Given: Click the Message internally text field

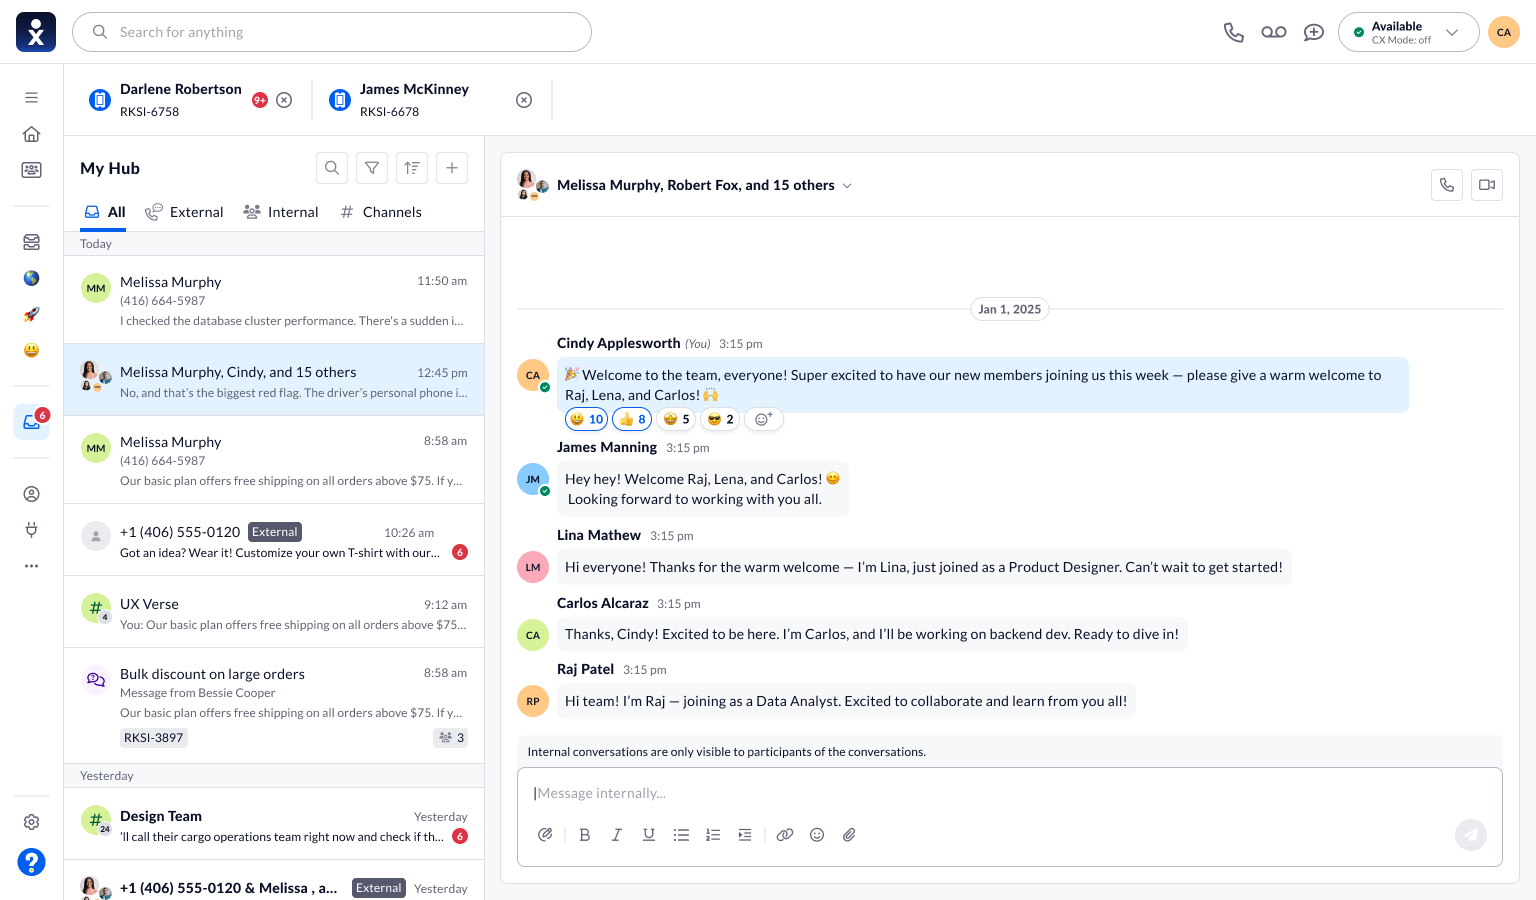Looking at the screenshot, I should point(1010,793).
